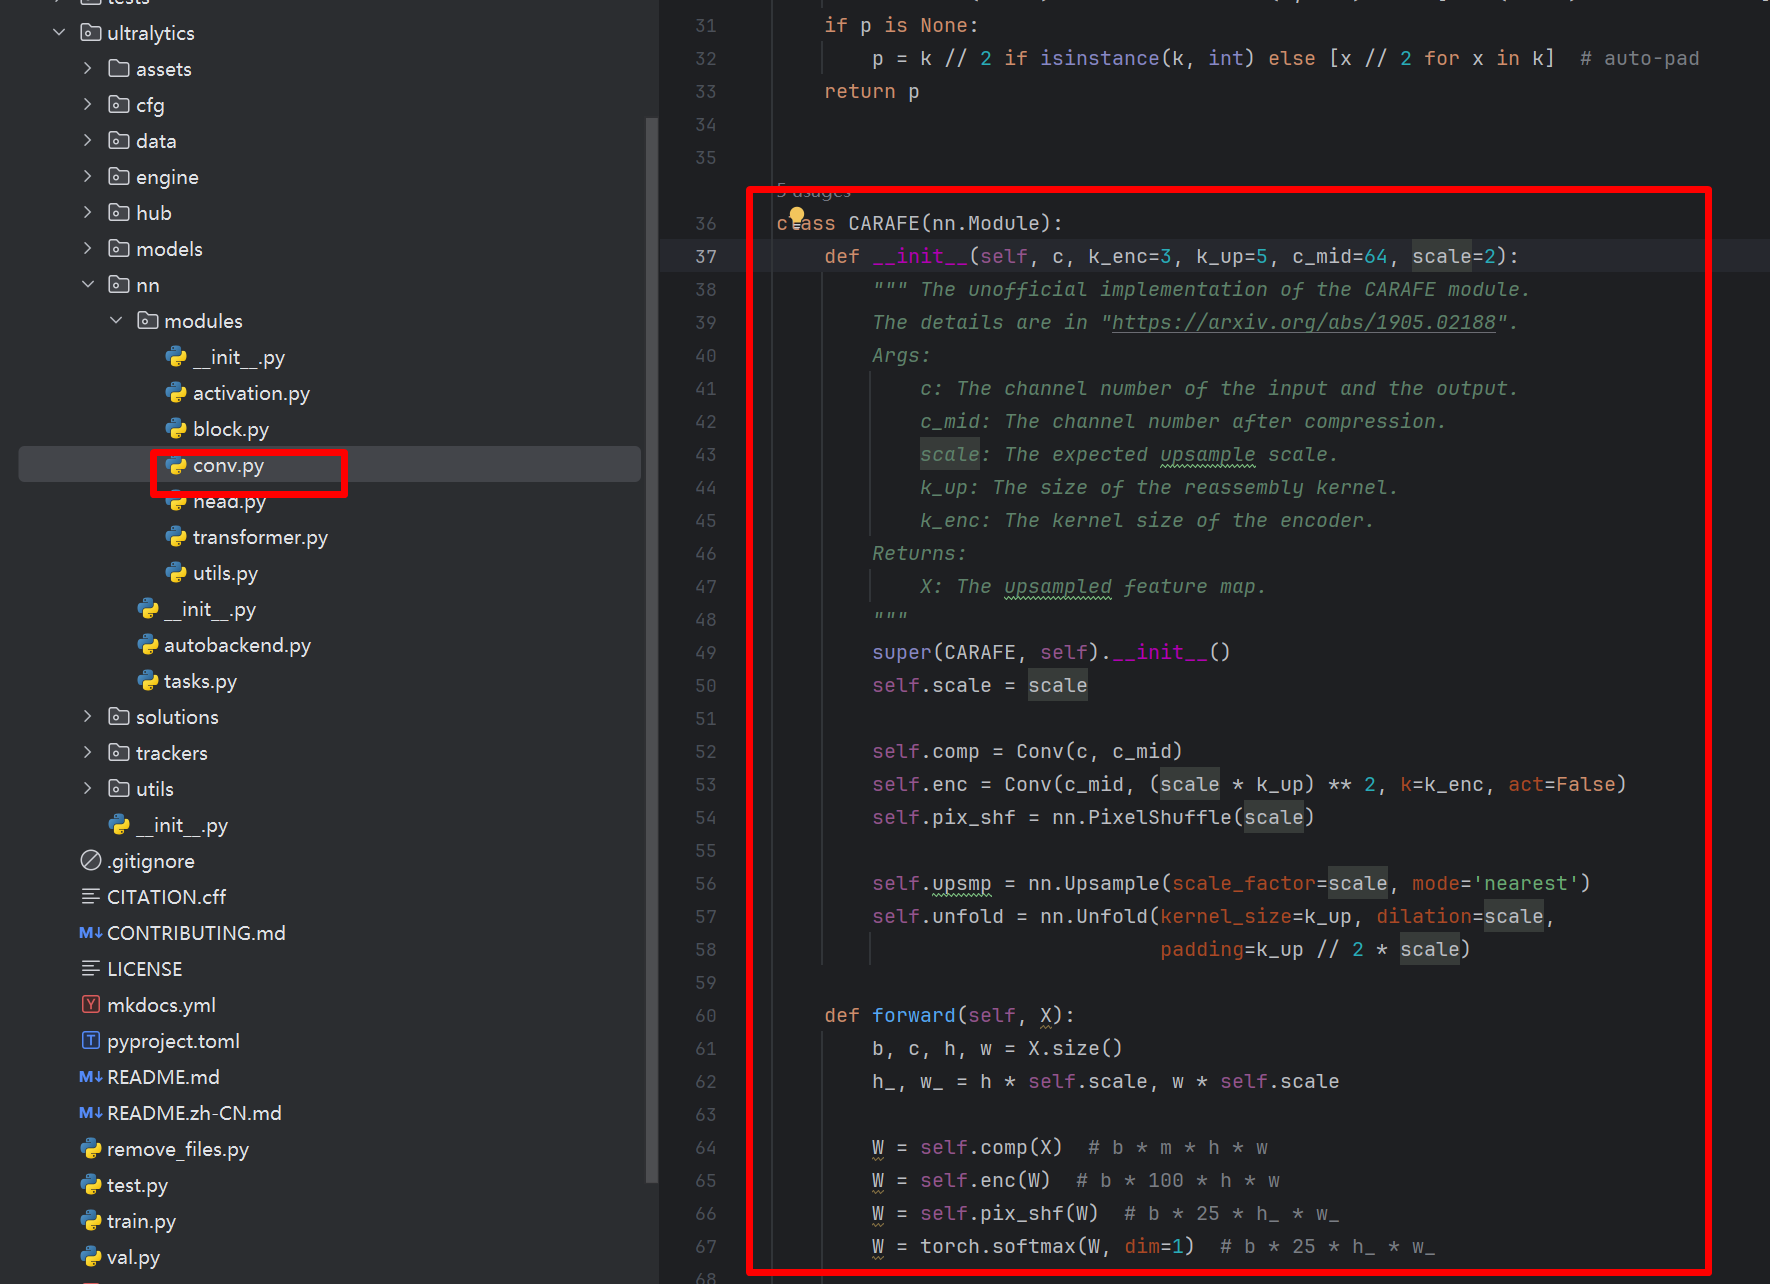Screen dimensions: 1770x1284
Task: Click the '# auto-pad' comment on line 32
Action: pyautogui.click(x=1639, y=58)
